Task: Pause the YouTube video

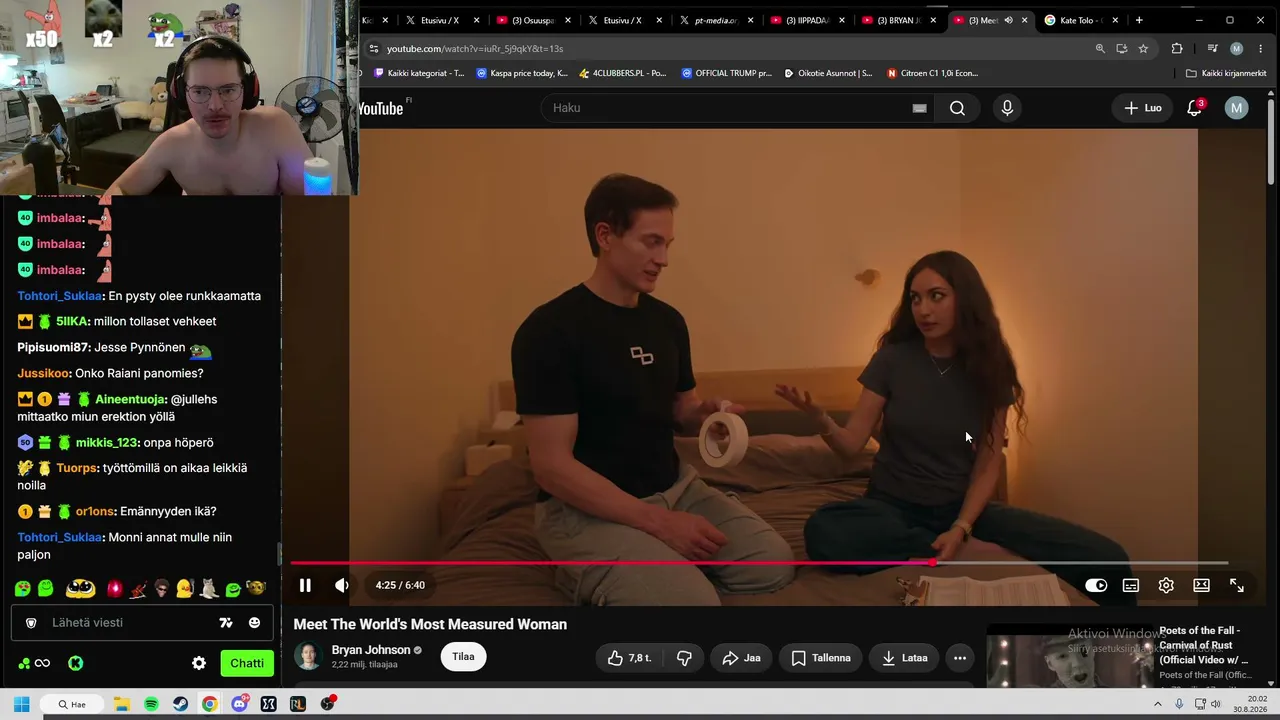Action: point(305,585)
